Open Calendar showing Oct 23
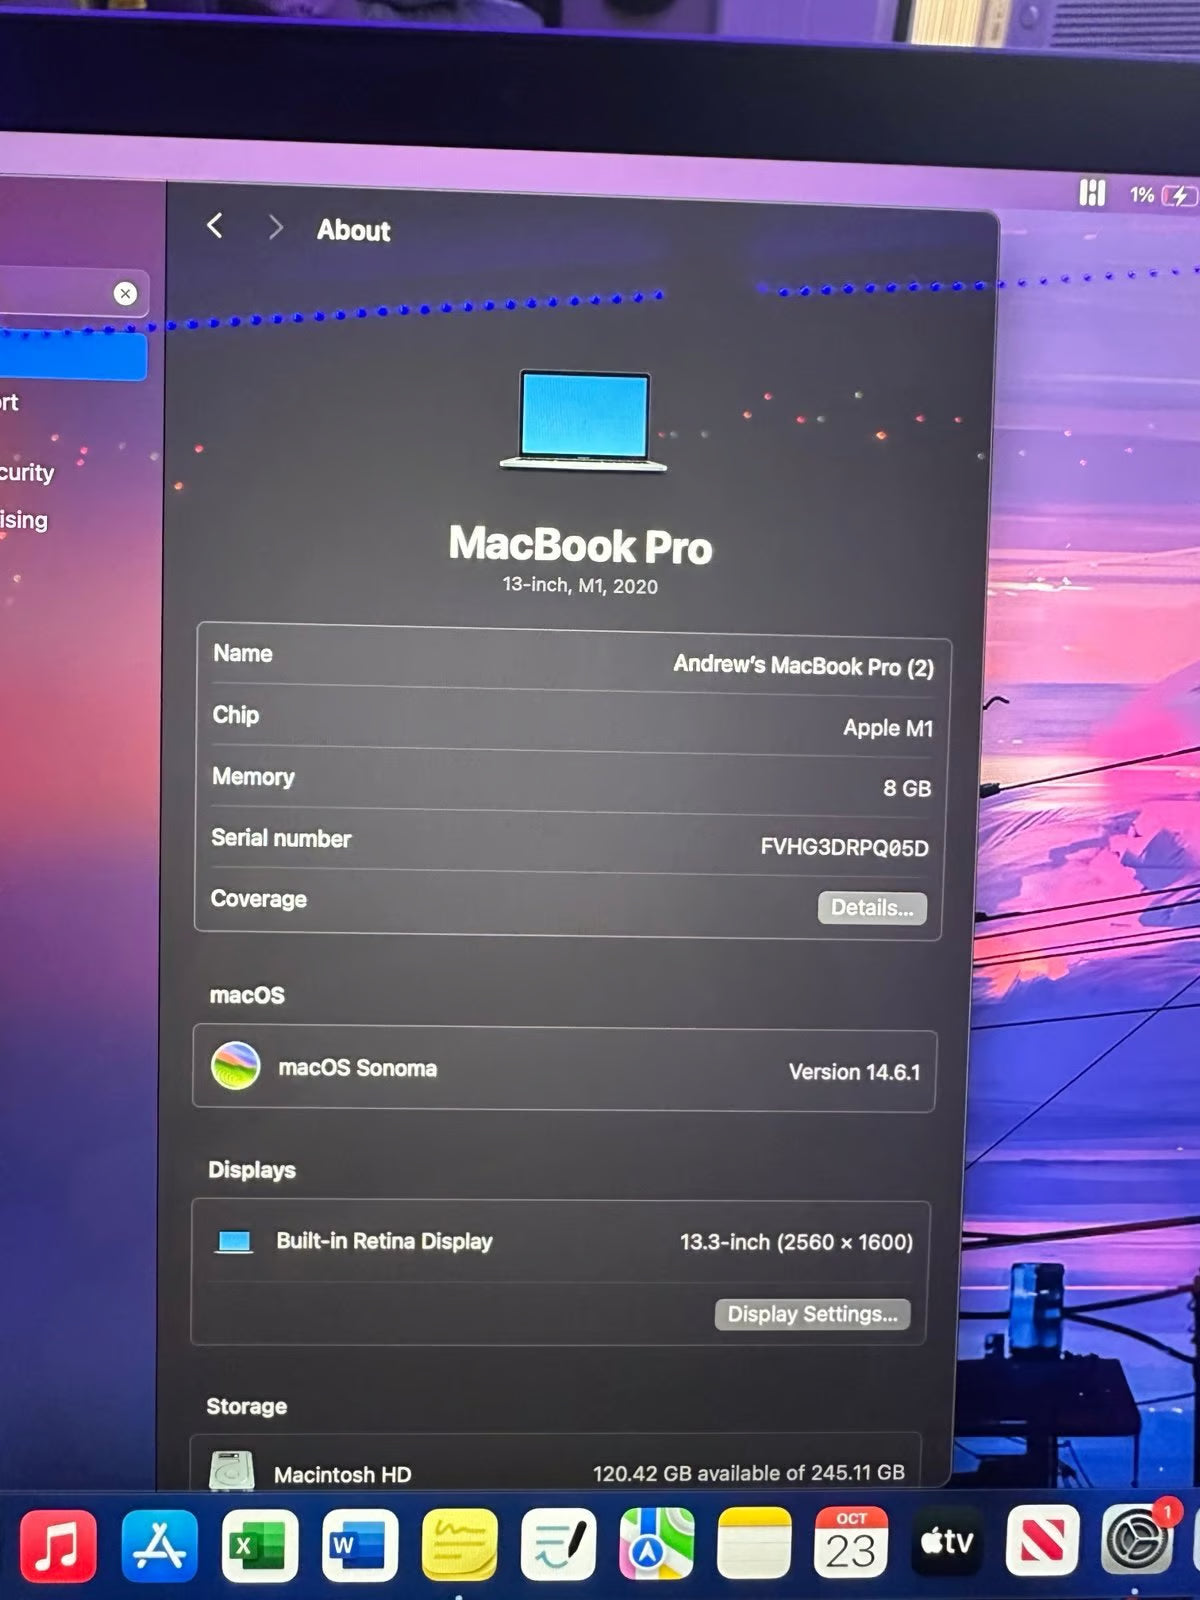 [x=851, y=1543]
